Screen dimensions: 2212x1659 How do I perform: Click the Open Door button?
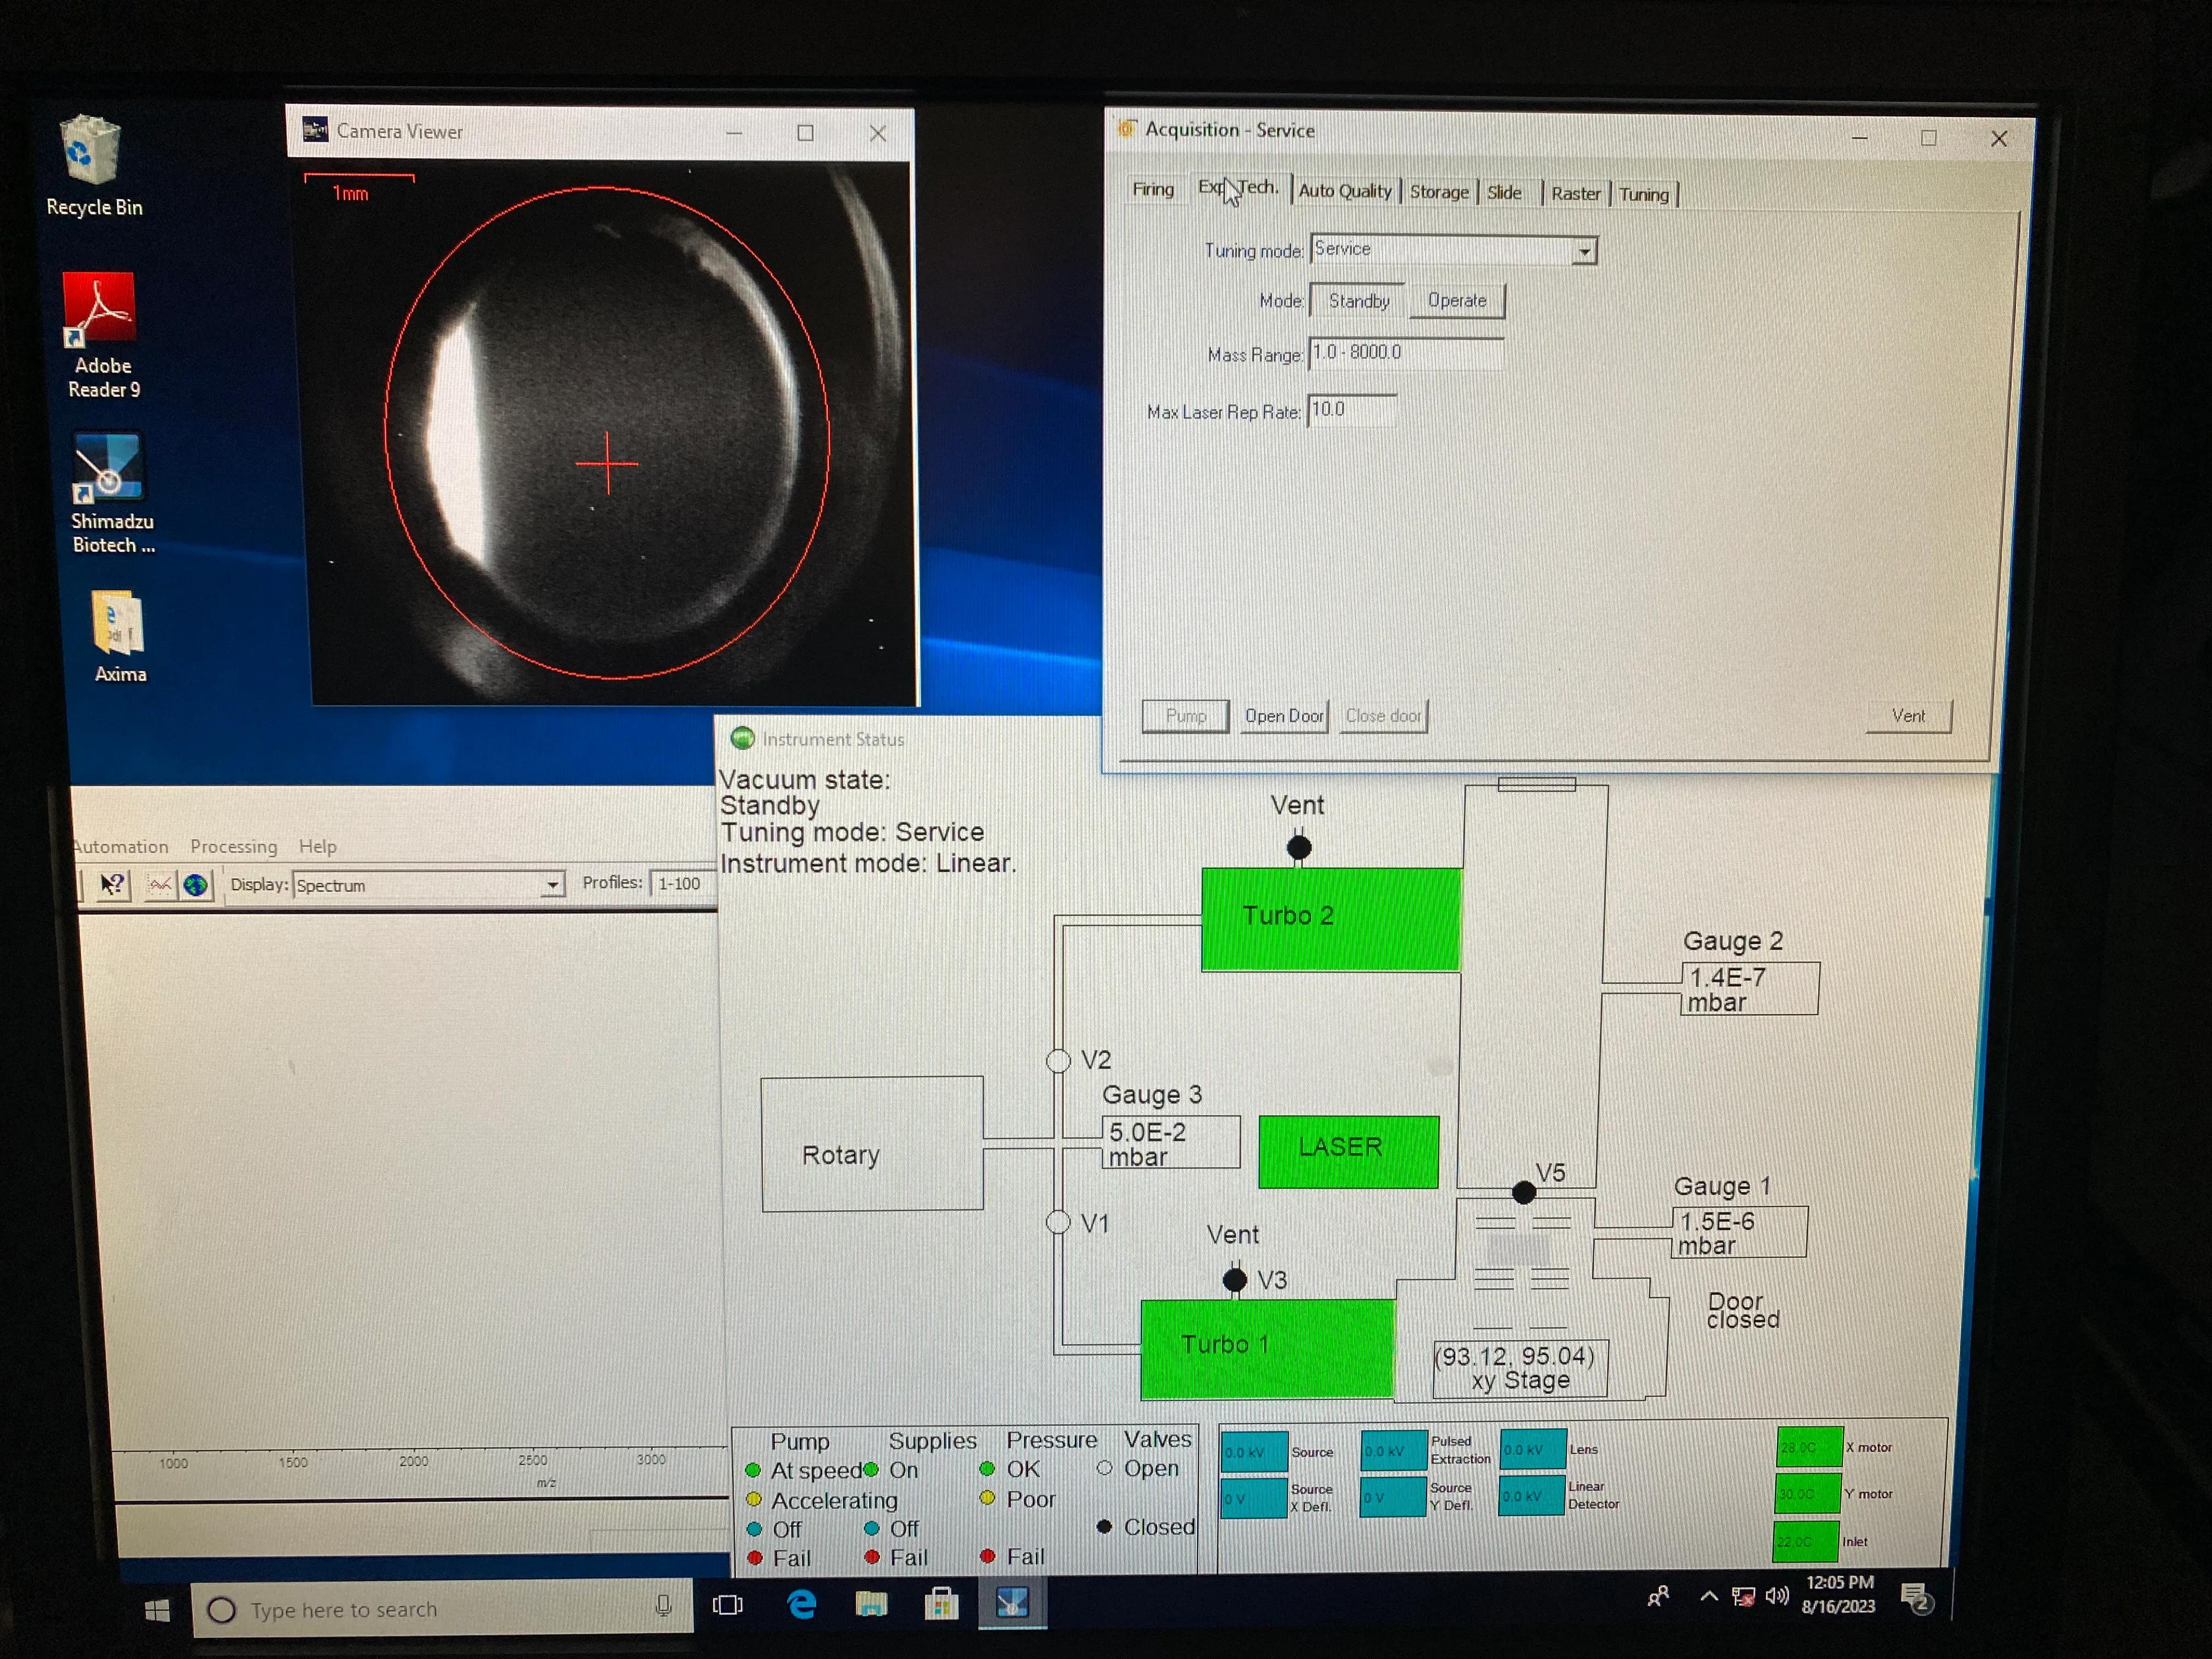pyautogui.click(x=1283, y=716)
